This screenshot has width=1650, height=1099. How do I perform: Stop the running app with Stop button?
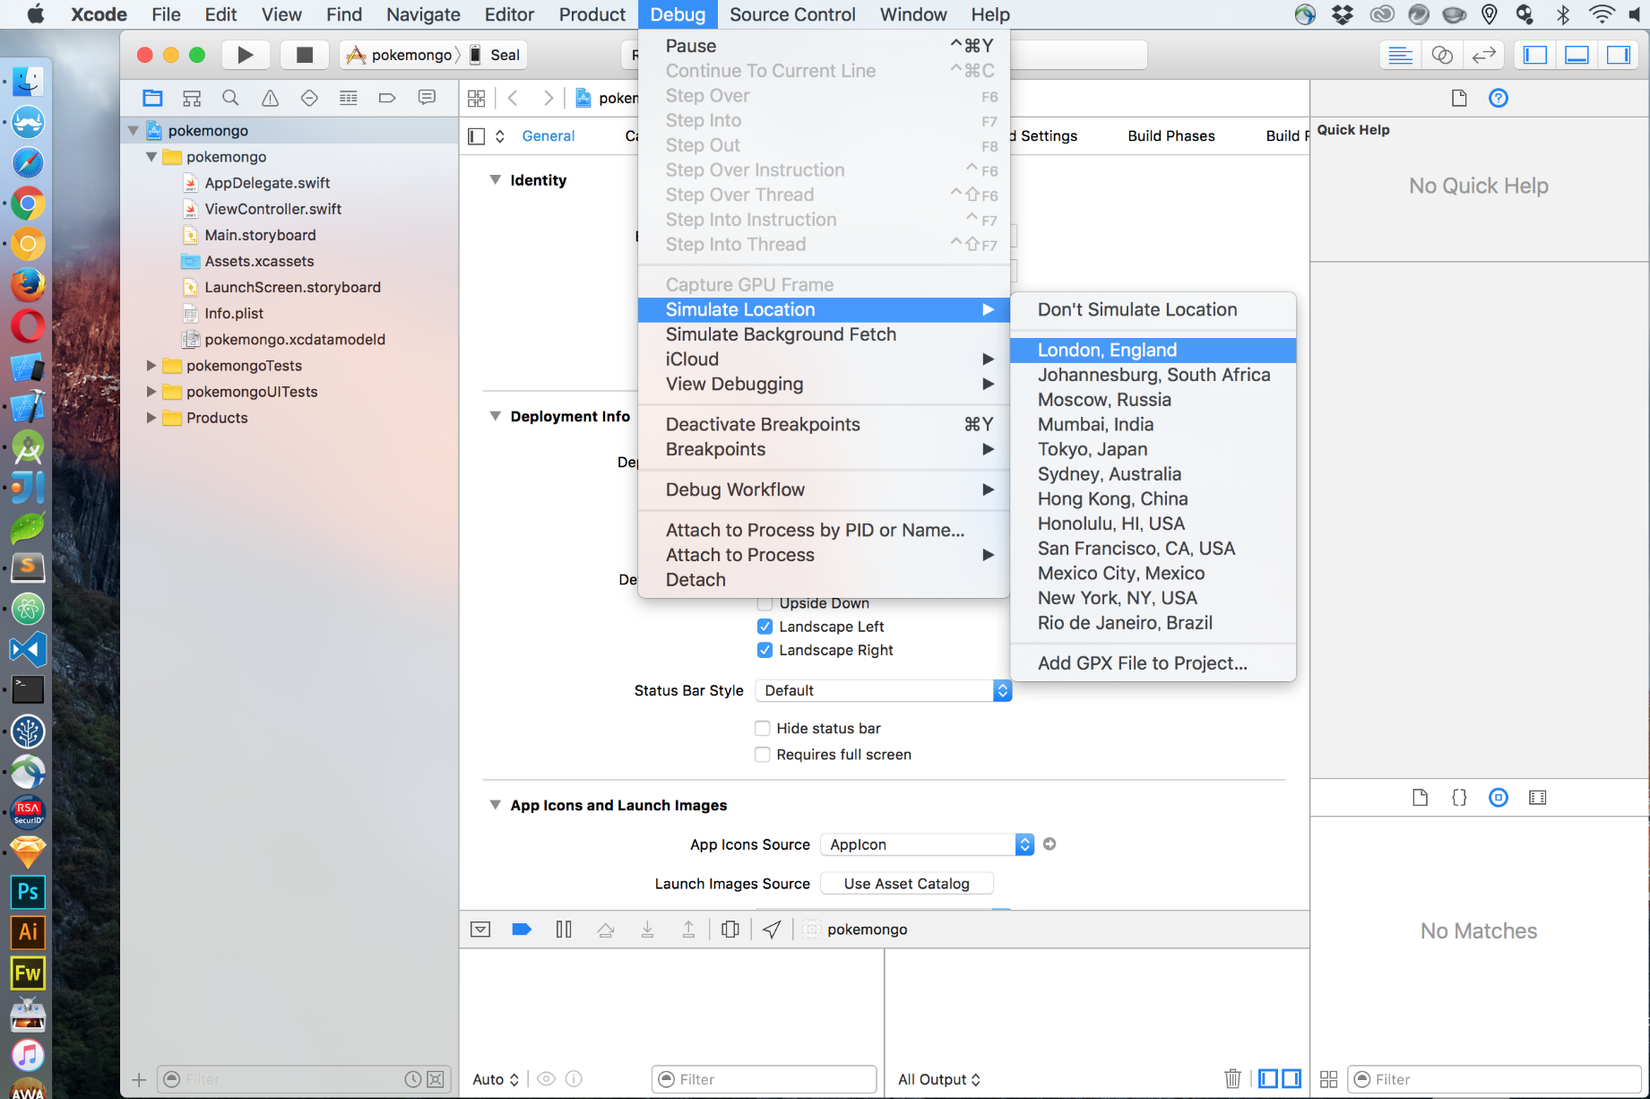coord(304,55)
